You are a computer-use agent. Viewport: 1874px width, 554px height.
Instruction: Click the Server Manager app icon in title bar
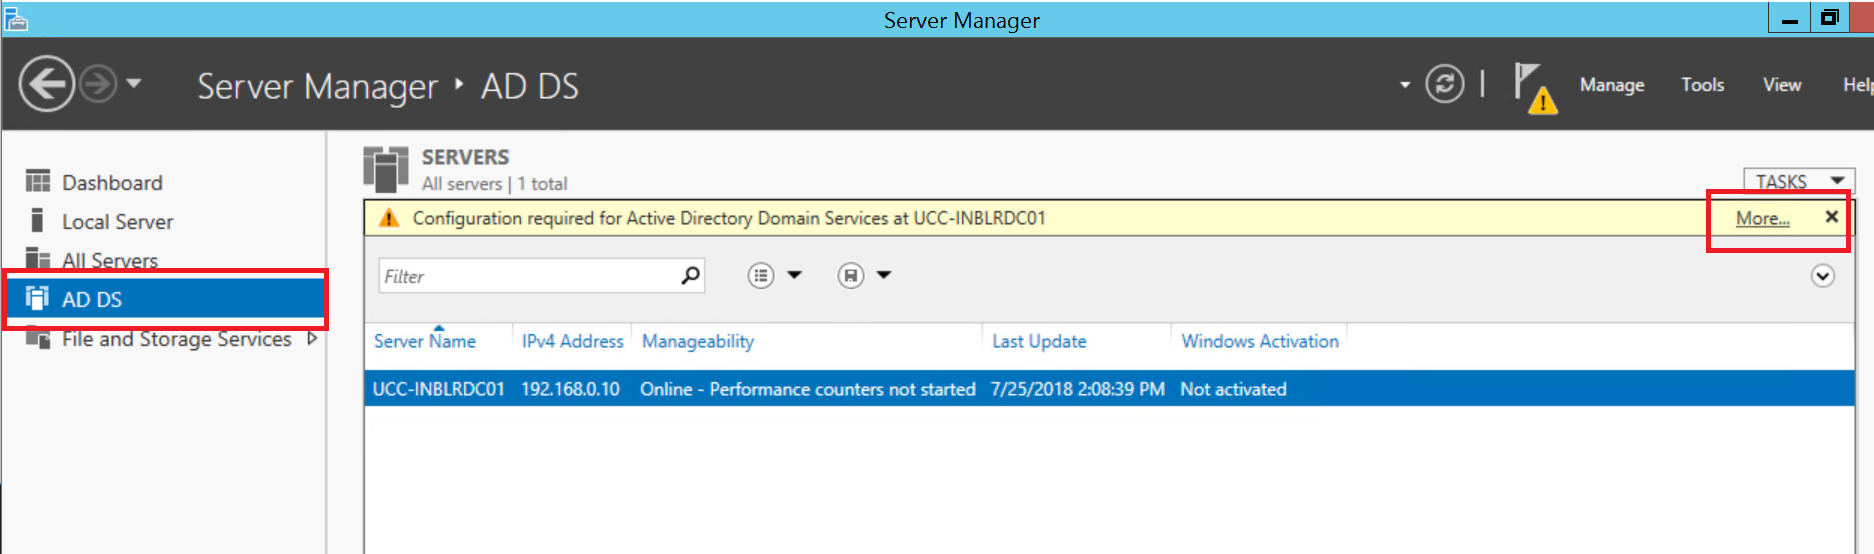coord(16,19)
